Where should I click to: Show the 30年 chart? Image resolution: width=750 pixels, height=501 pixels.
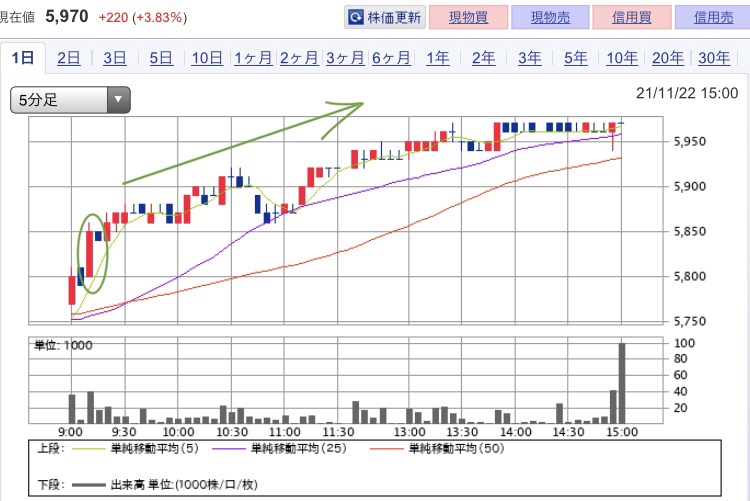tap(714, 58)
